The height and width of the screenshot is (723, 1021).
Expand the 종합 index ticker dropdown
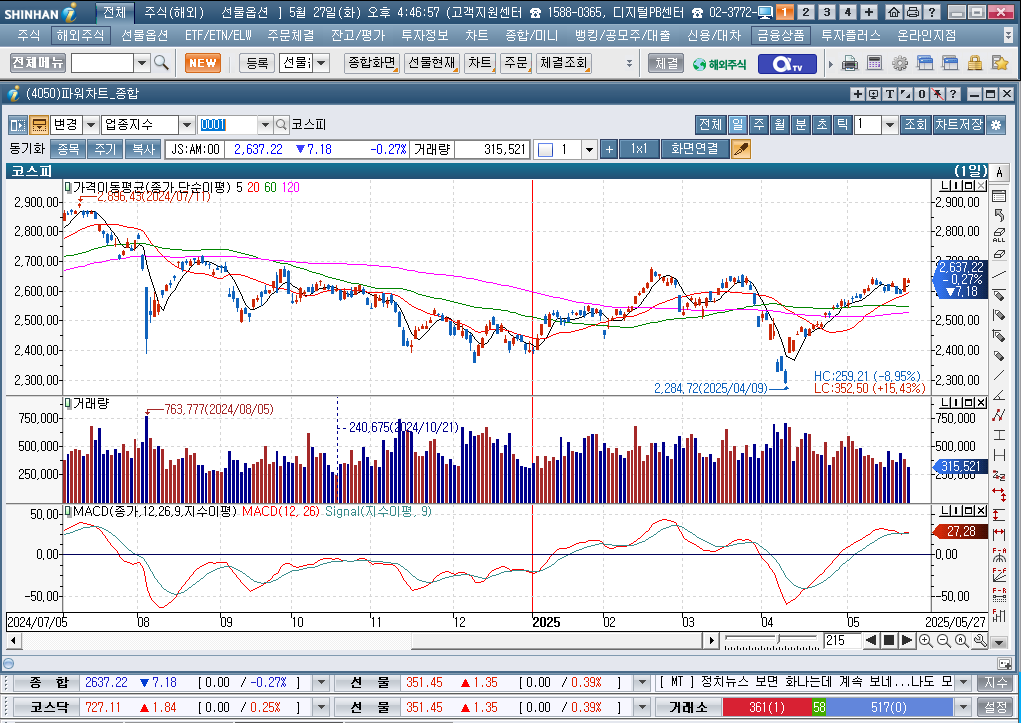tap(320, 683)
